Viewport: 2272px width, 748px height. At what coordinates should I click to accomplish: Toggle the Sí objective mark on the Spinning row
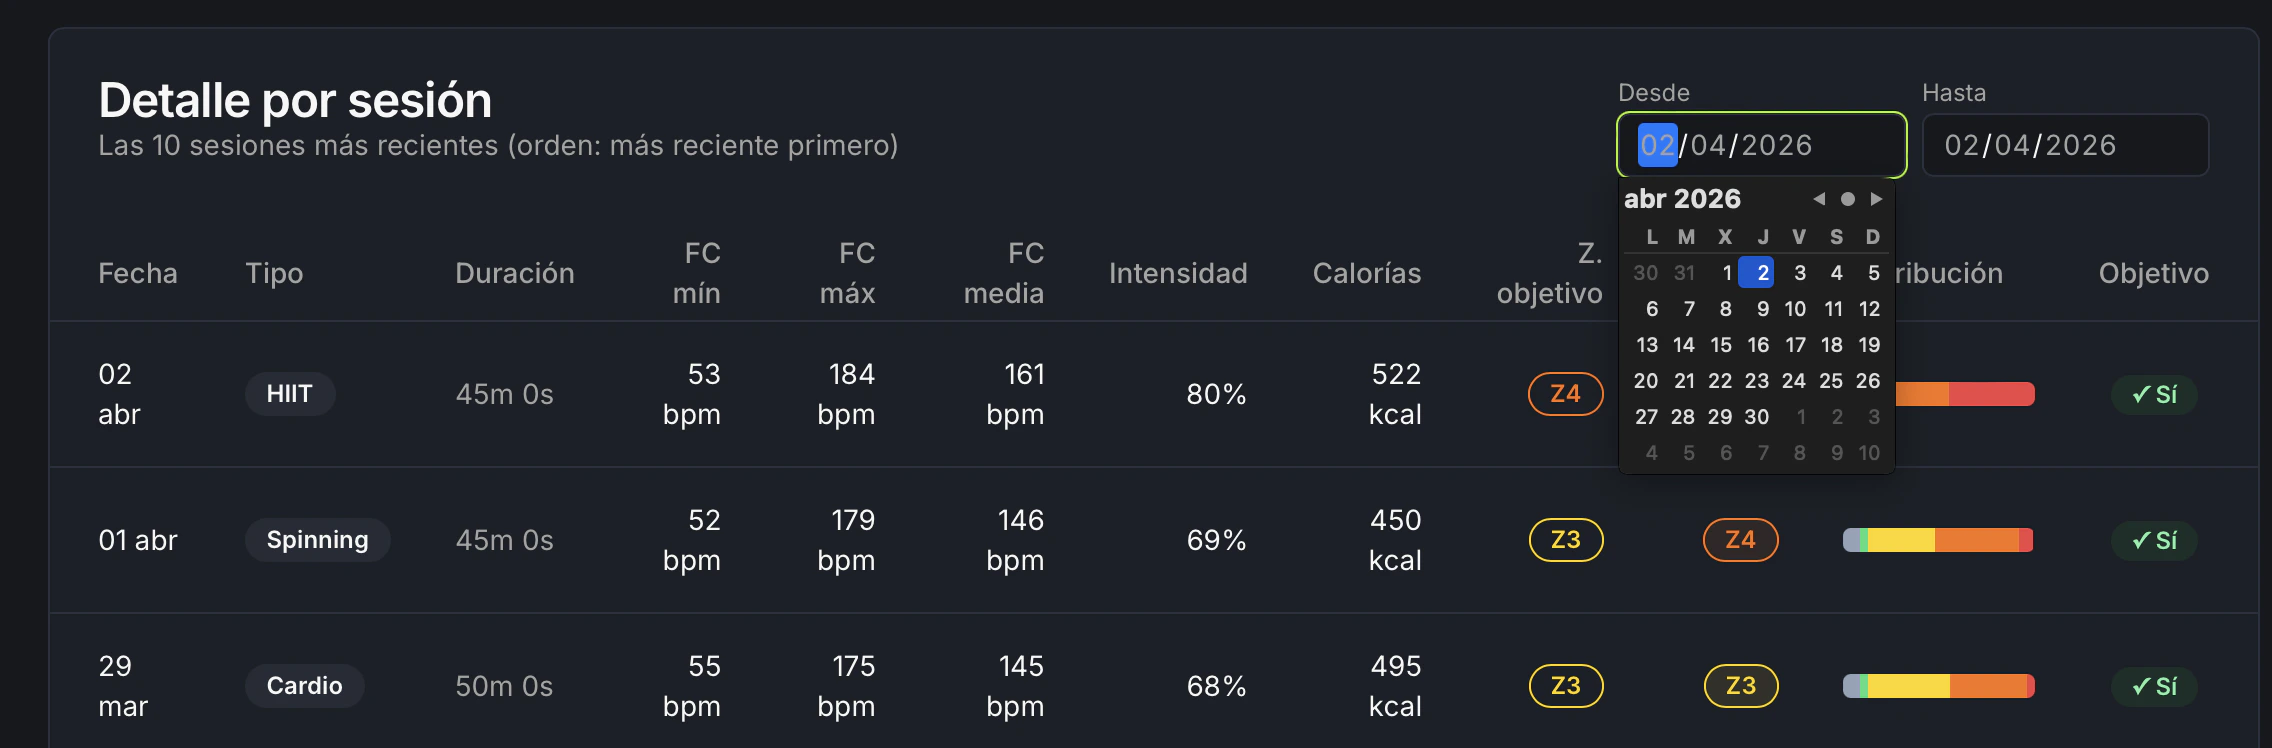(x=2151, y=540)
